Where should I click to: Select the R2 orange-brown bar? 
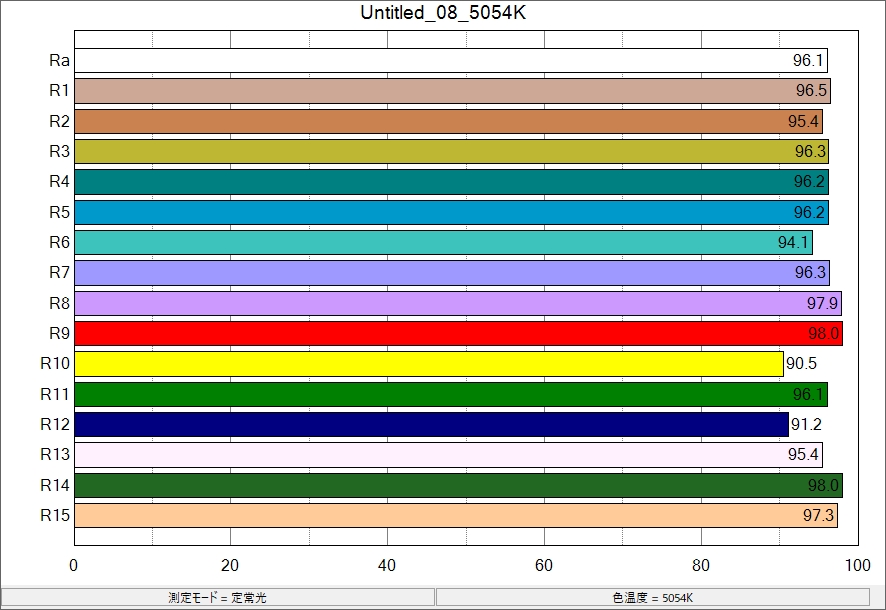[x=449, y=121]
